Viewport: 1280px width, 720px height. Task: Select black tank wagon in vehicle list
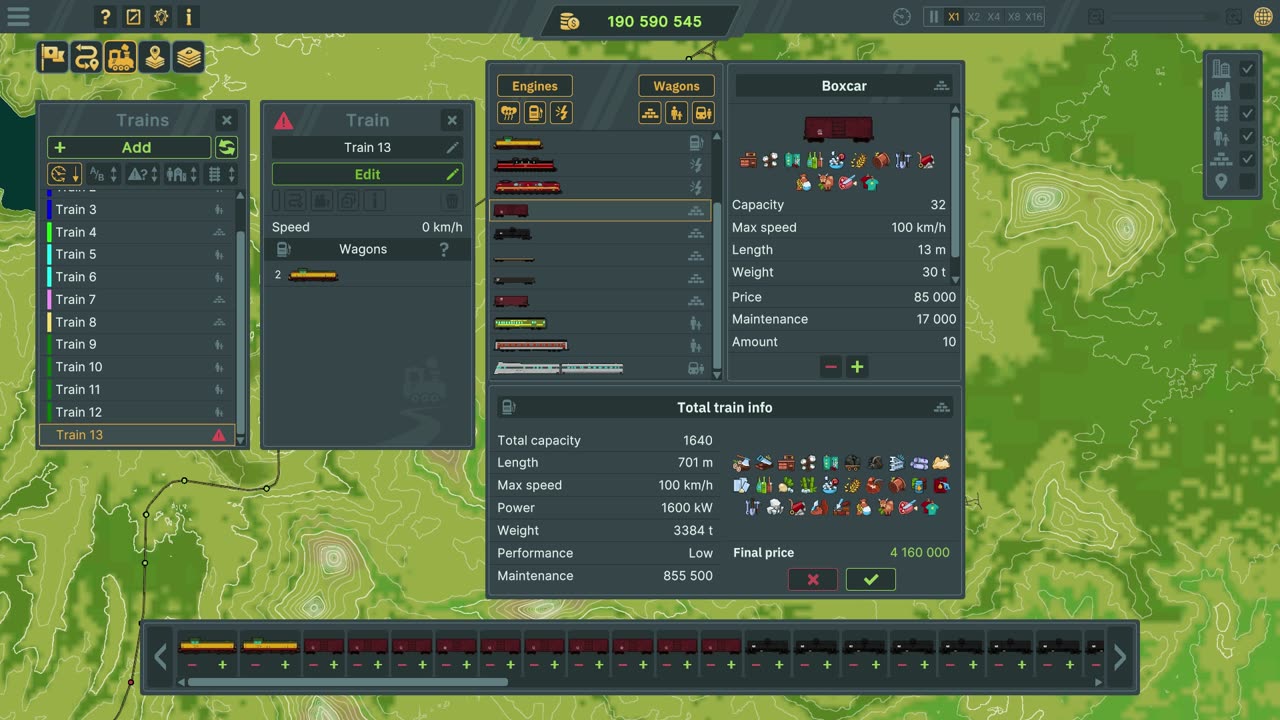(x=601, y=233)
